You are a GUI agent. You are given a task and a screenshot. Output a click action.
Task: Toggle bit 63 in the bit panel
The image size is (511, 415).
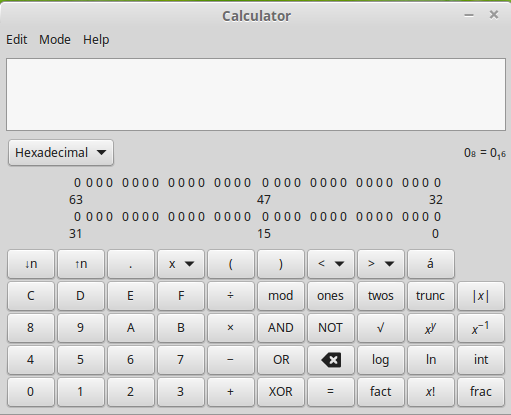77,183
